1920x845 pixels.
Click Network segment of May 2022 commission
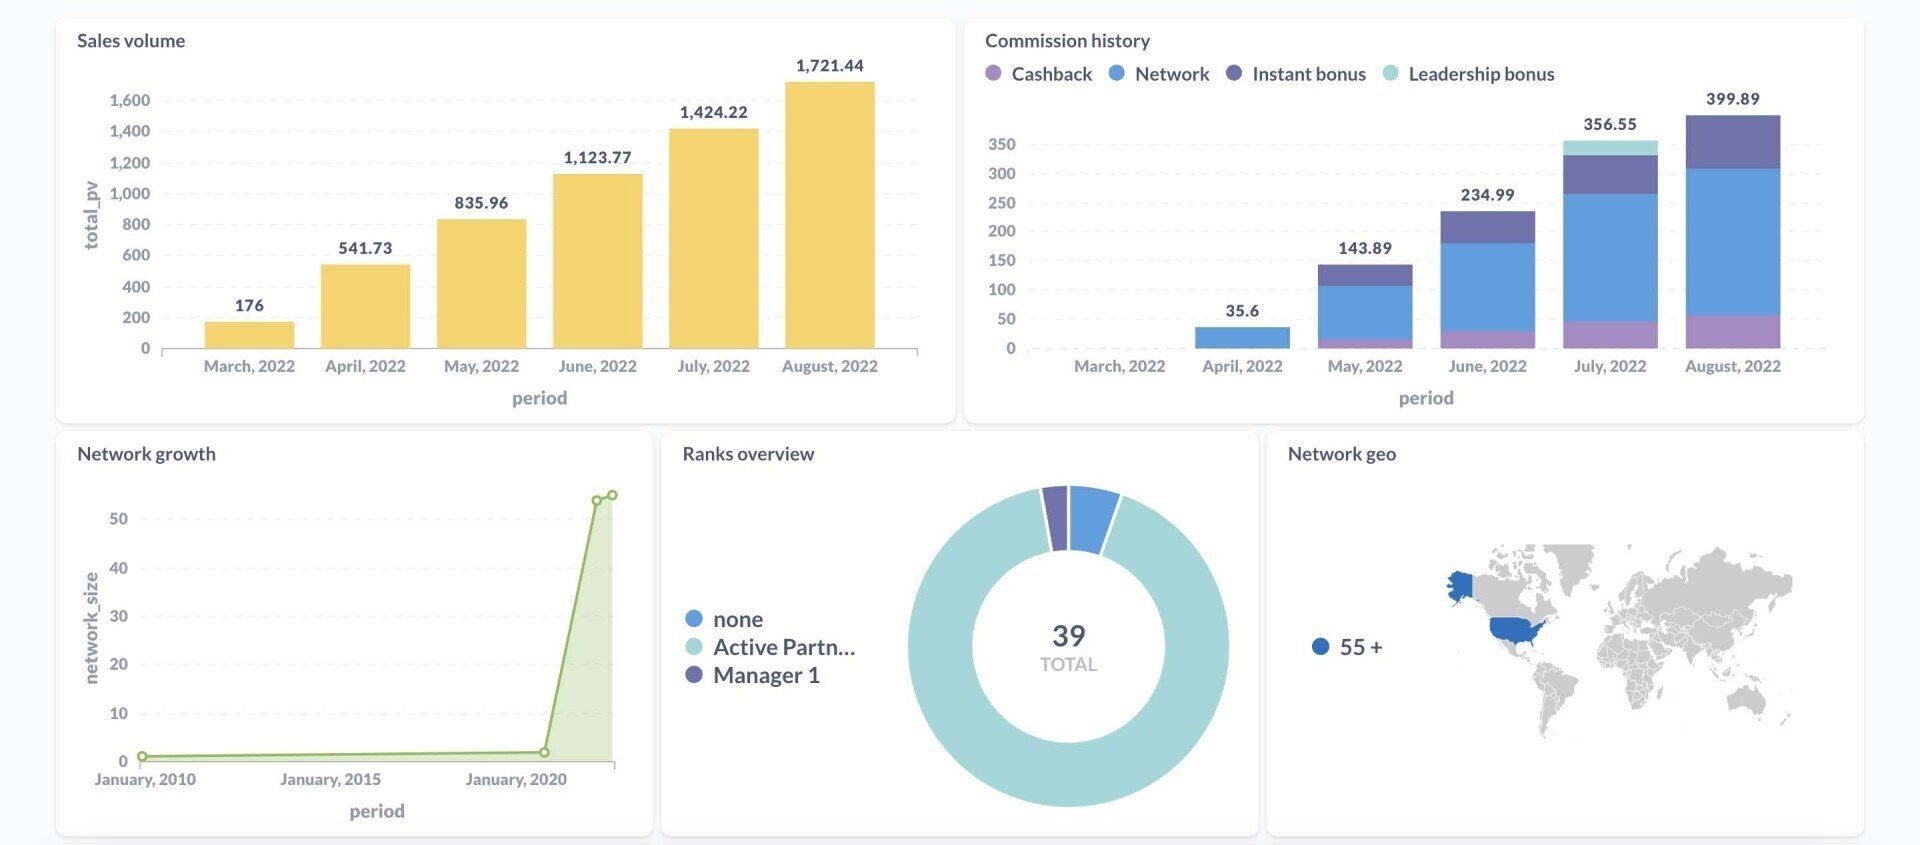(x=1365, y=312)
